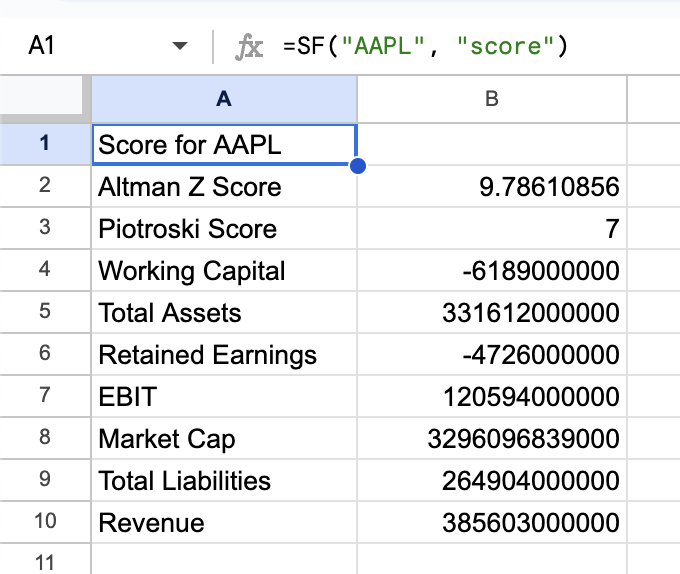680x574 pixels.
Task: Click the 'Altman Z Score' cell
Action: click(x=224, y=186)
